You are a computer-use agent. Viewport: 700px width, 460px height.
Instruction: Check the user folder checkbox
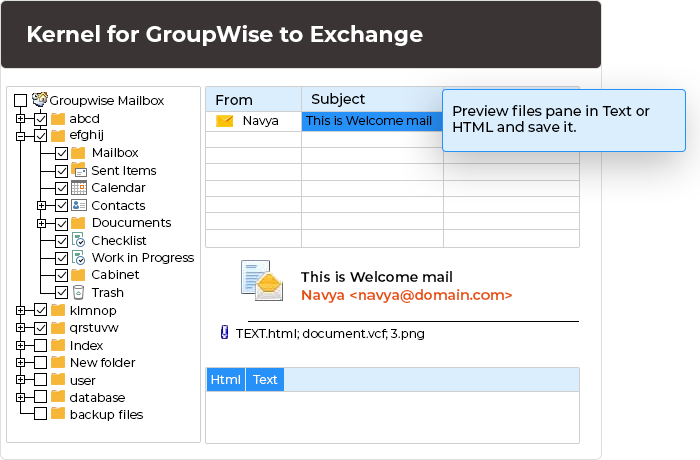click(41, 380)
